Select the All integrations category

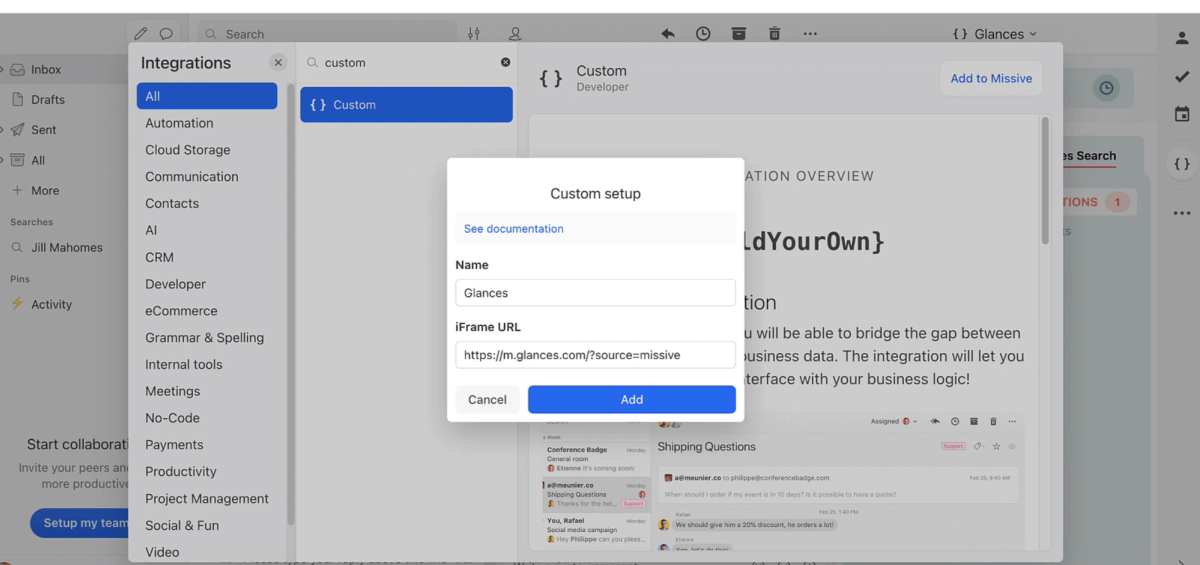click(x=207, y=96)
